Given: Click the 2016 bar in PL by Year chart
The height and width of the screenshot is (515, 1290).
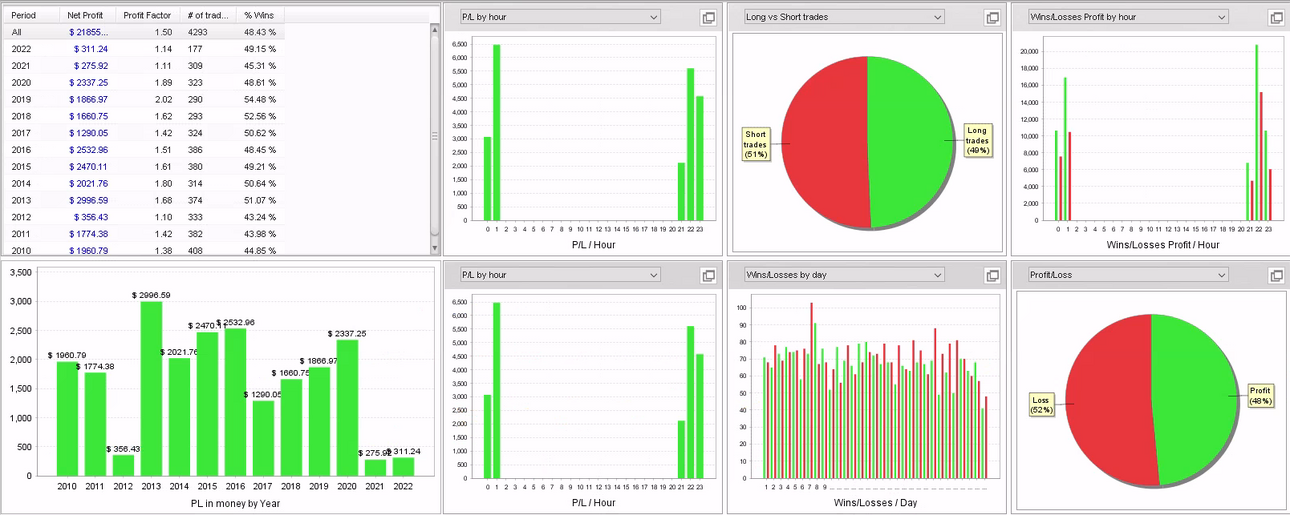Looking at the screenshot, I should [235, 402].
